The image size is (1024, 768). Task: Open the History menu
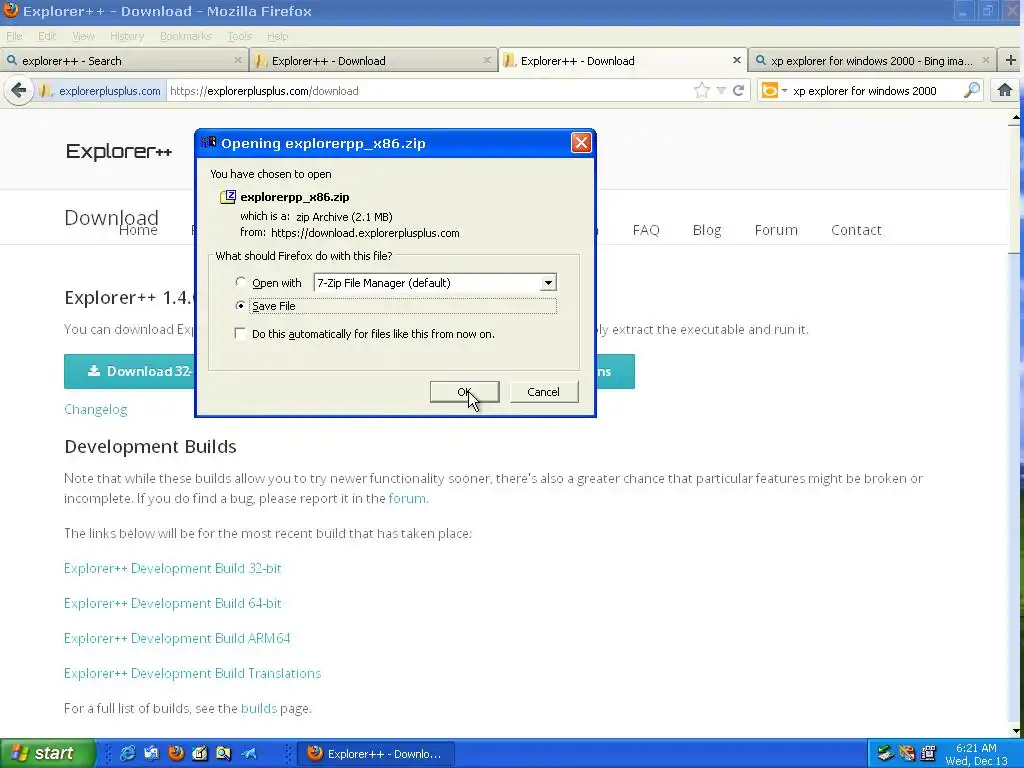coord(127,36)
